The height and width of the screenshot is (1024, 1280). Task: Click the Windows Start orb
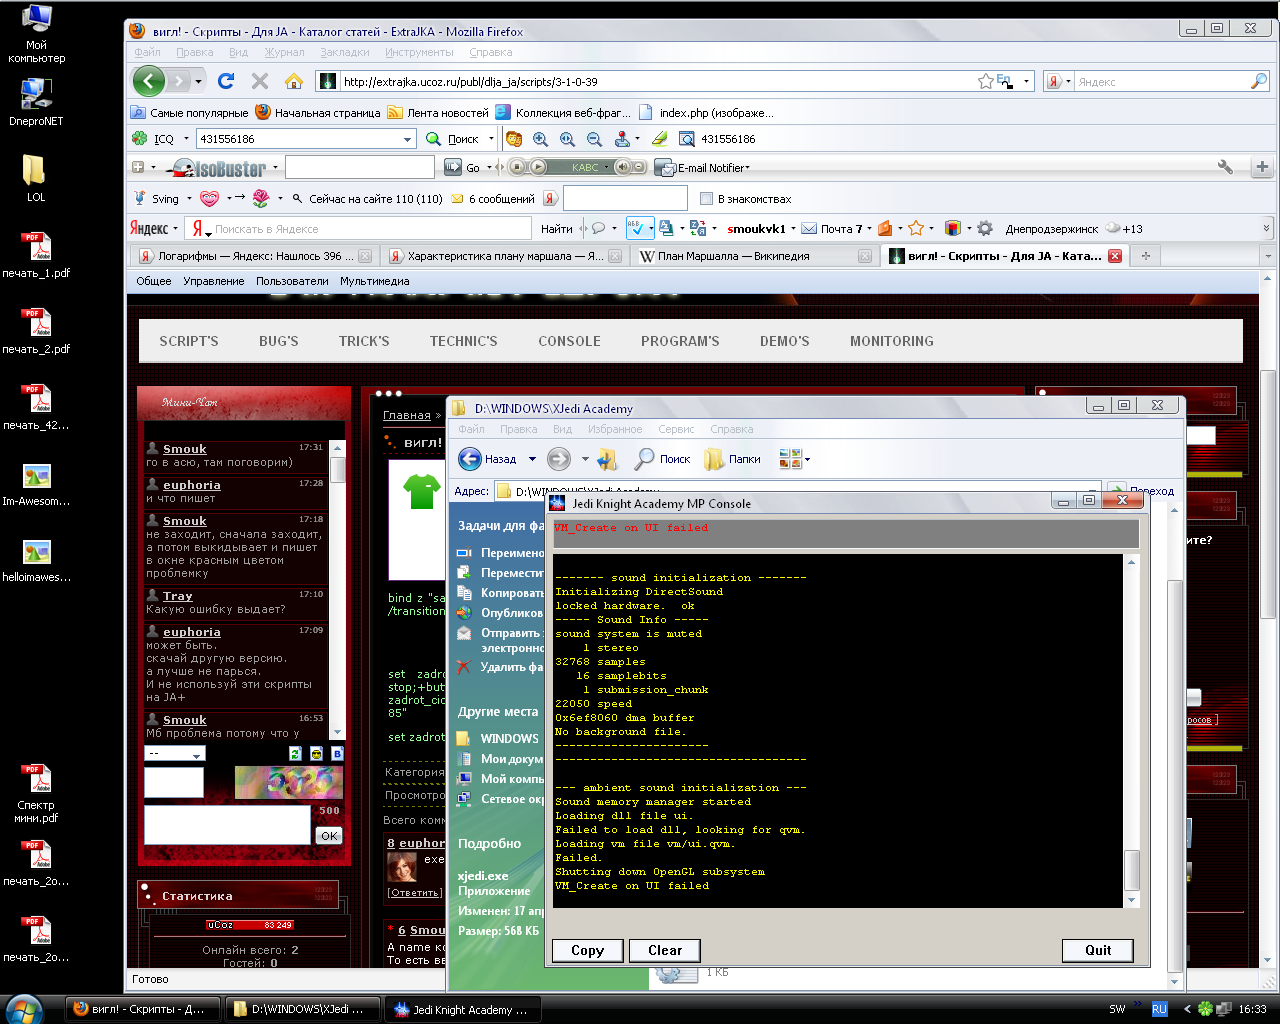pos(24,1009)
